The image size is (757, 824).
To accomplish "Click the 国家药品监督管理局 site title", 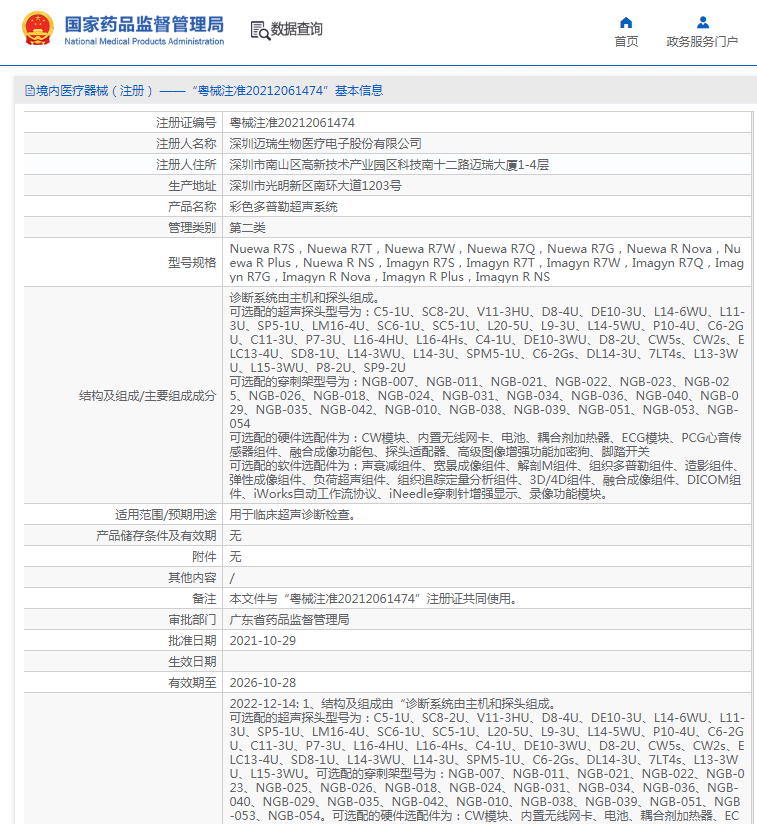I will pyautogui.click(x=144, y=24).
